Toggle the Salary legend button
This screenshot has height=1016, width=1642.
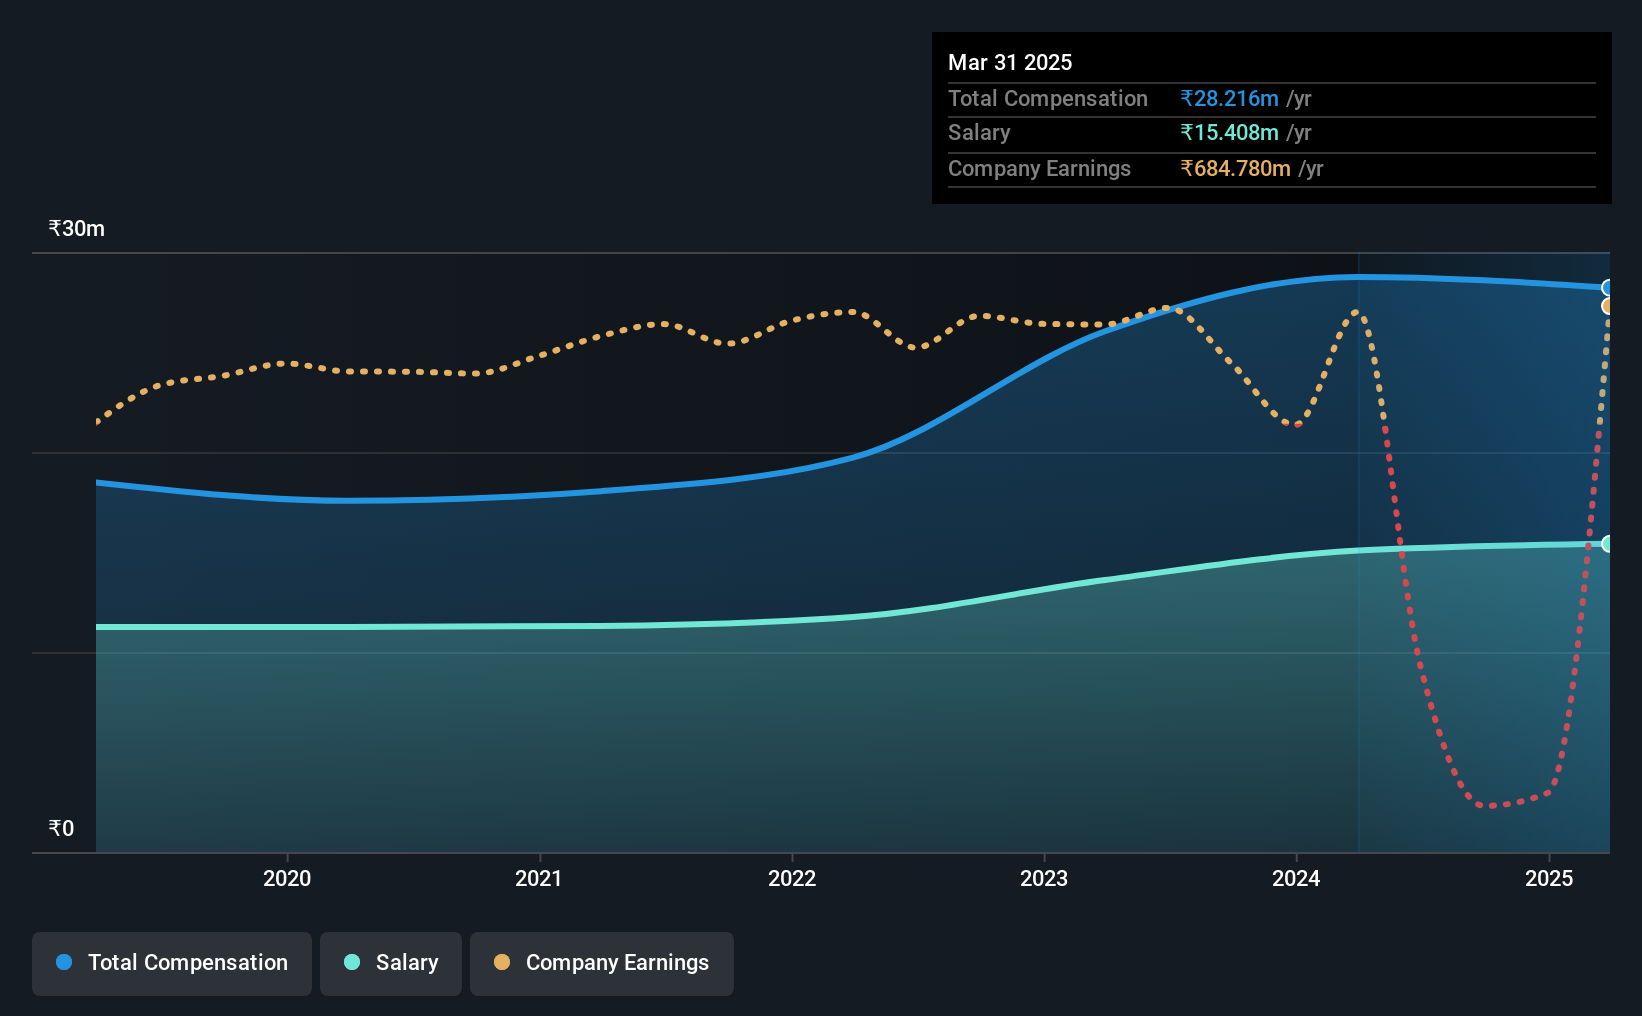pos(390,963)
